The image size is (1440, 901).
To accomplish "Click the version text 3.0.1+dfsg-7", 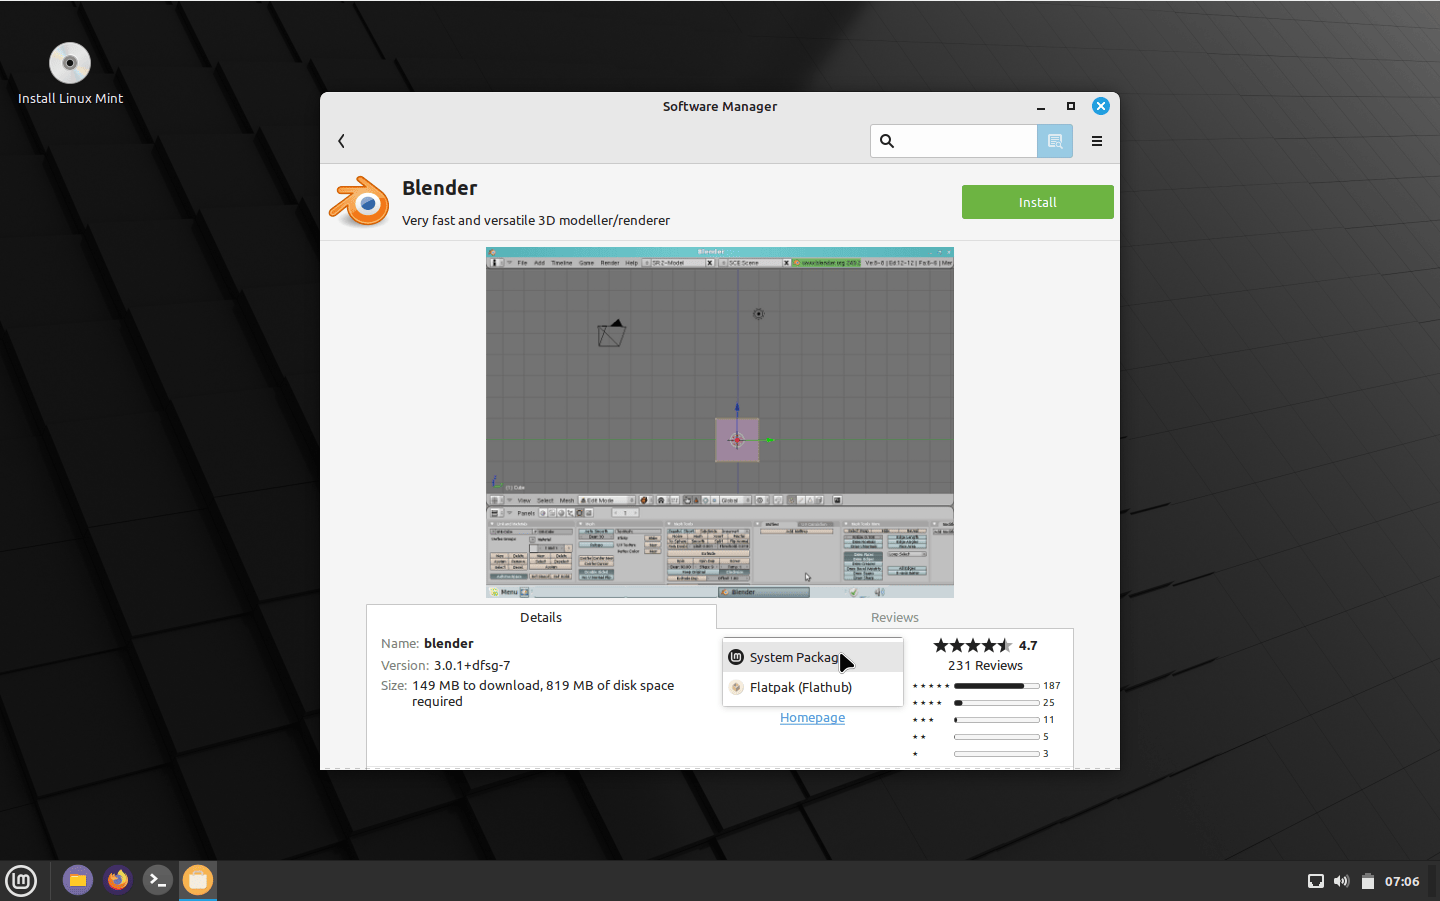I will [472, 665].
